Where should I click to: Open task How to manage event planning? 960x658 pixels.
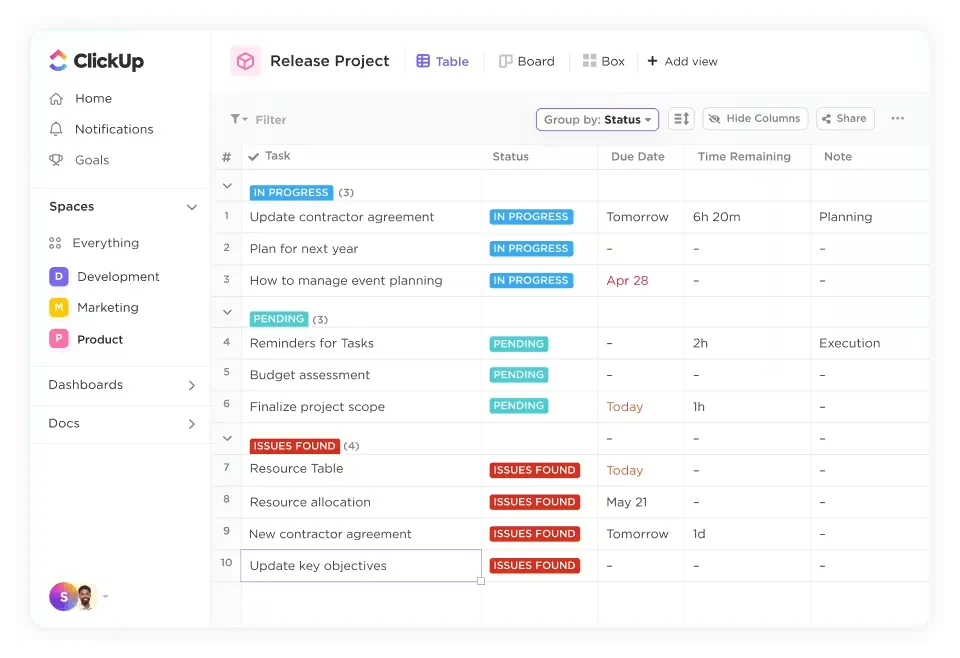[x=346, y=281]
